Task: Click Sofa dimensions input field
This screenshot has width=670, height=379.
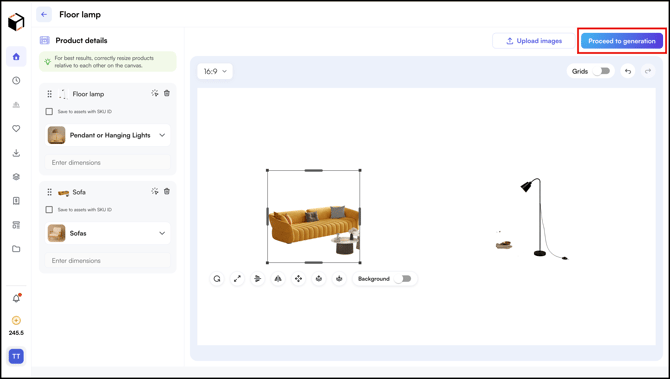Action: 108,261
